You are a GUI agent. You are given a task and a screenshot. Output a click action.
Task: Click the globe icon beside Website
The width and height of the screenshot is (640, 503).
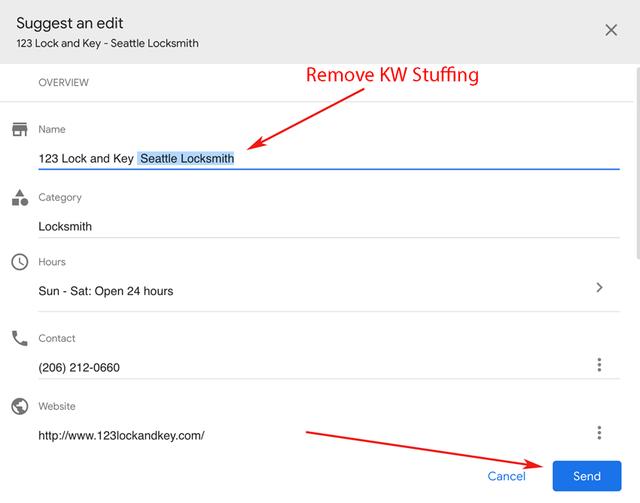pyautogui.click(x=19, y=406)
